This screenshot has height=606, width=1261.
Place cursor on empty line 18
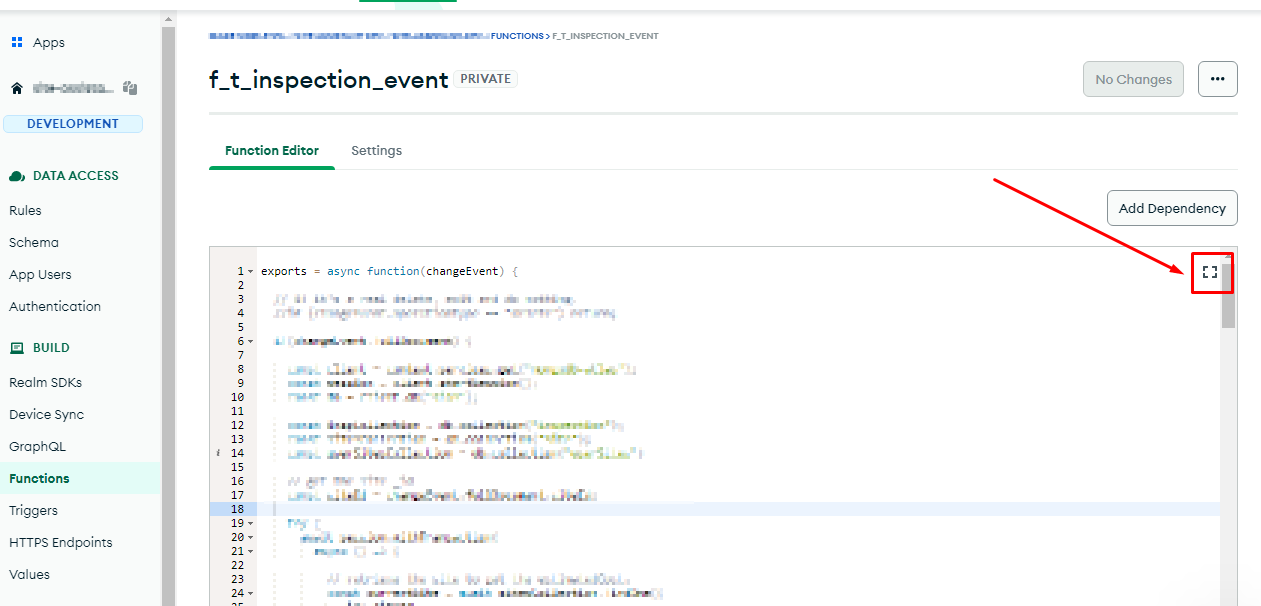point(738,509)
